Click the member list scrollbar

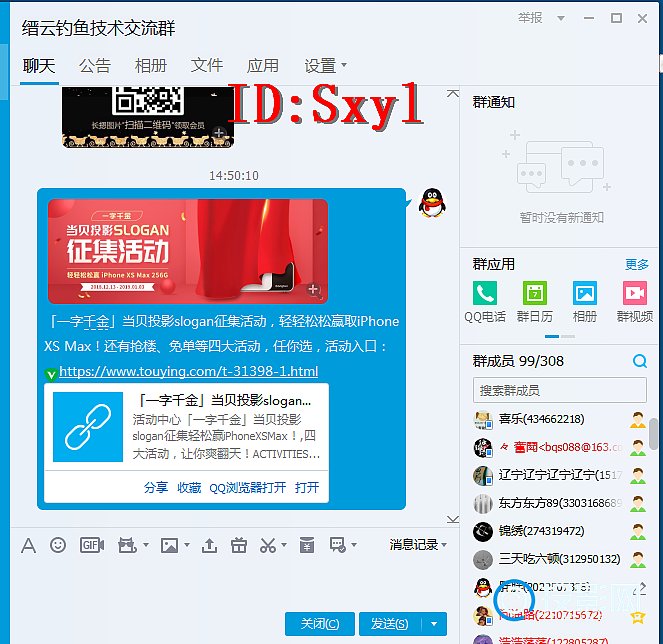click(x=653, y=434)
